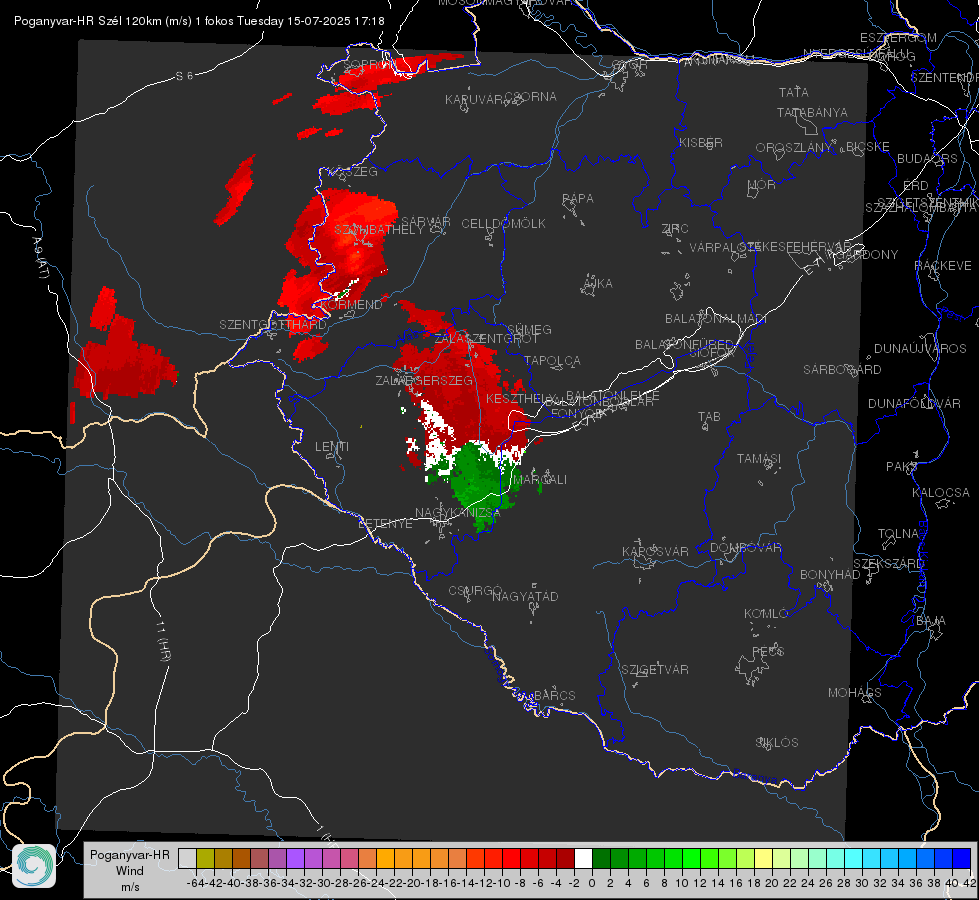979x900 pixels.
Task: Select the TATA label on the map
Action: point(794,92)
